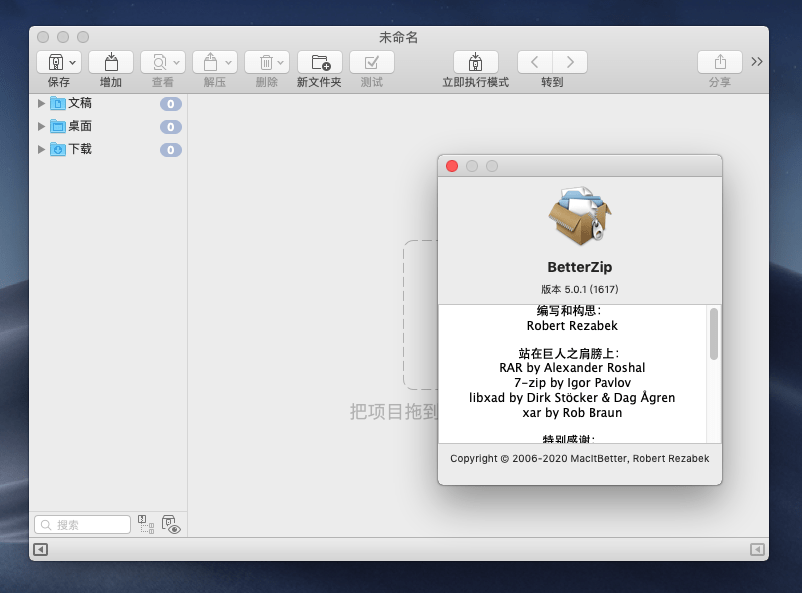Click the 0 badge next to 桌面
Image resolution: width=802 pixels, height=593 pixels.
[171, 127]
